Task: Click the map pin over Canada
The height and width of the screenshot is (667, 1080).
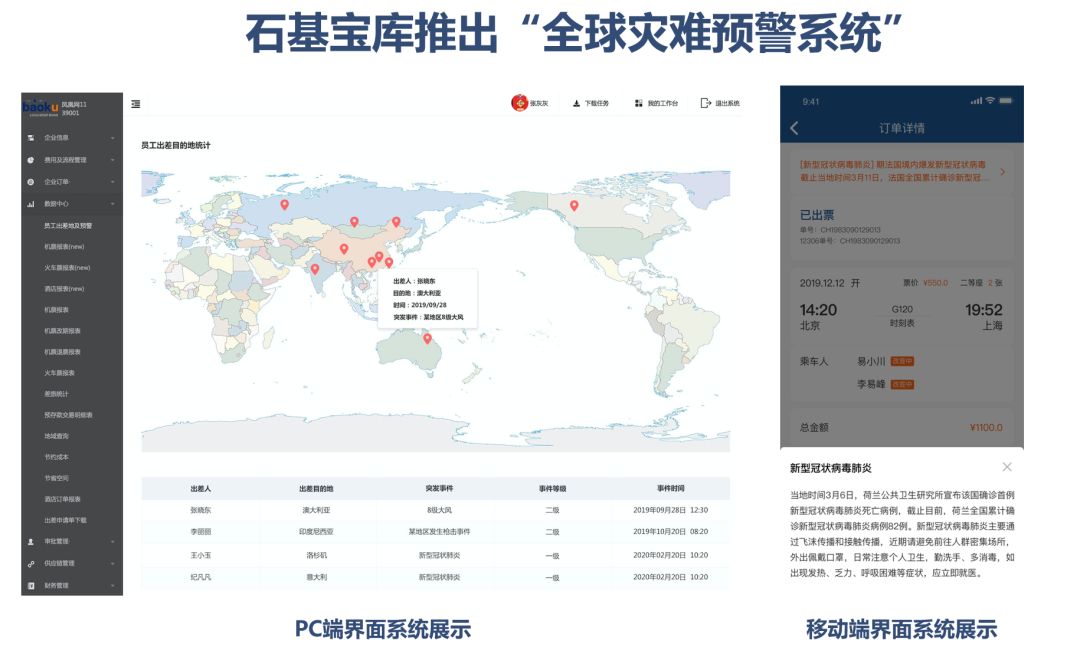Action: click(x=574, y=205)
